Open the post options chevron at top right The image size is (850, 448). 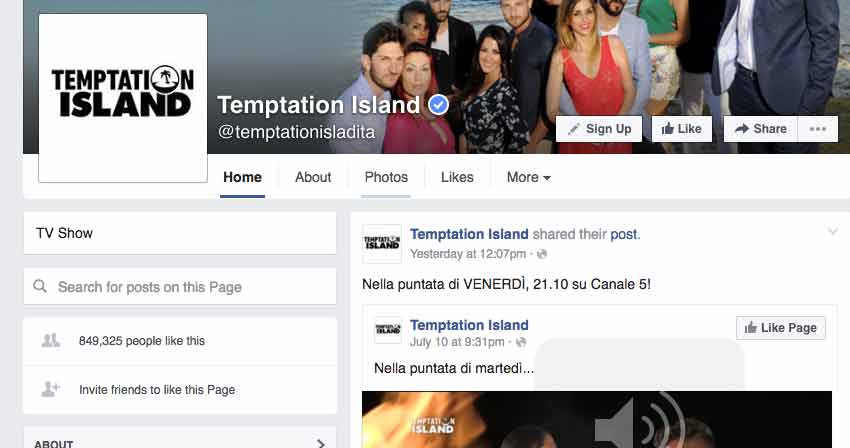833,232
